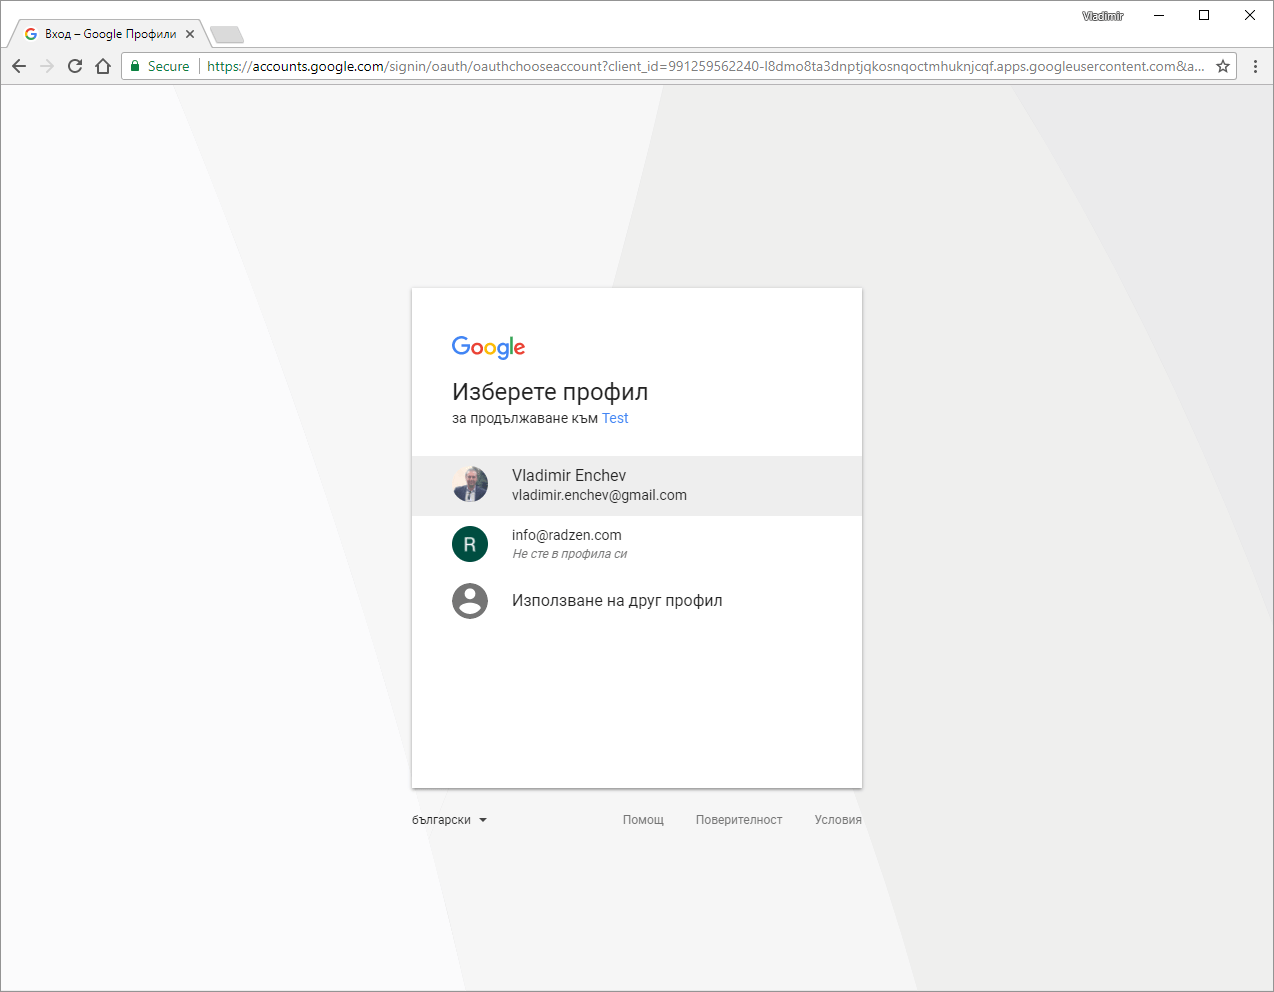Close the Chrome window

(x=1250, y=16)
